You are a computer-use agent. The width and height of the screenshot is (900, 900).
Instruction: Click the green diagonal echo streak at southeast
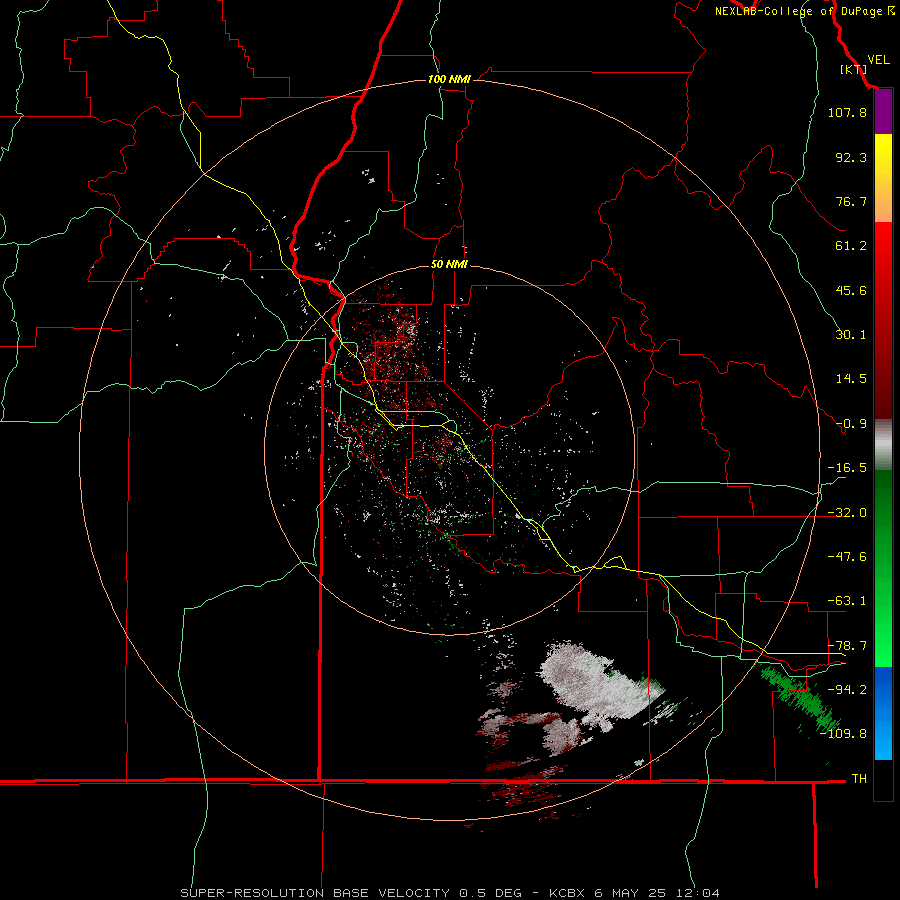(x=801, y=699)
